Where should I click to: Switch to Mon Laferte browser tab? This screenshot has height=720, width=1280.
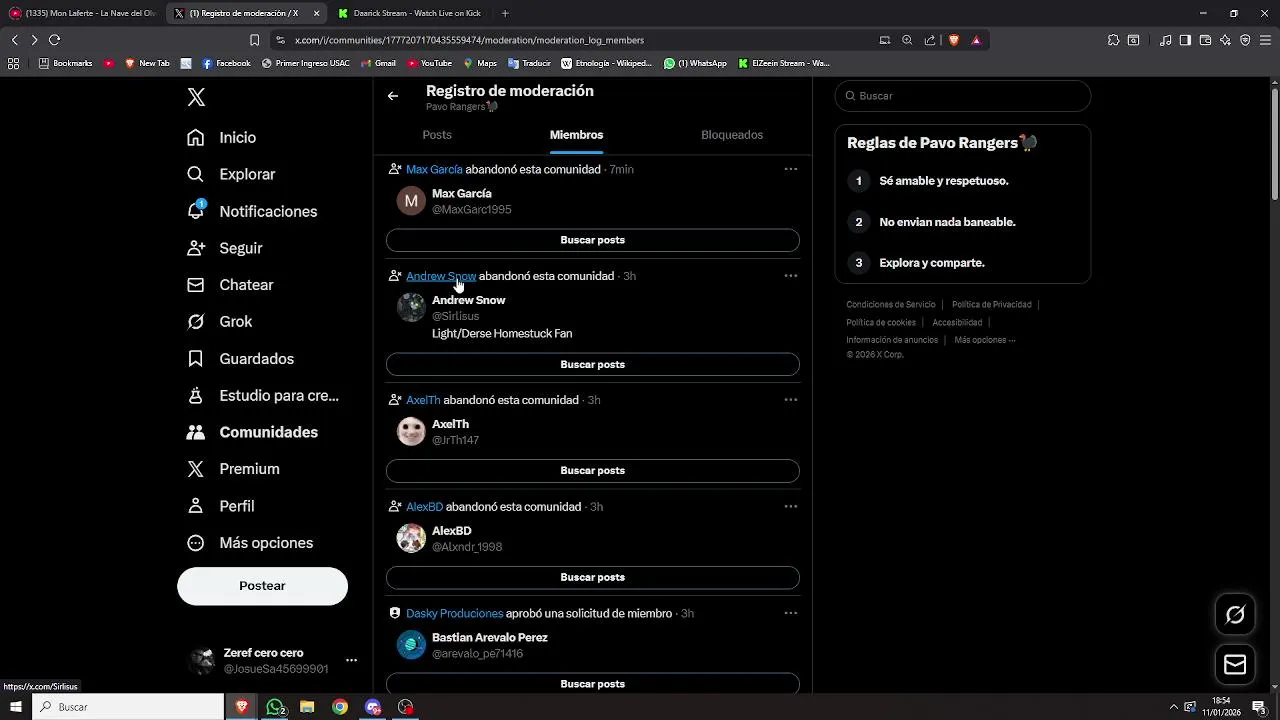(82, 13)
